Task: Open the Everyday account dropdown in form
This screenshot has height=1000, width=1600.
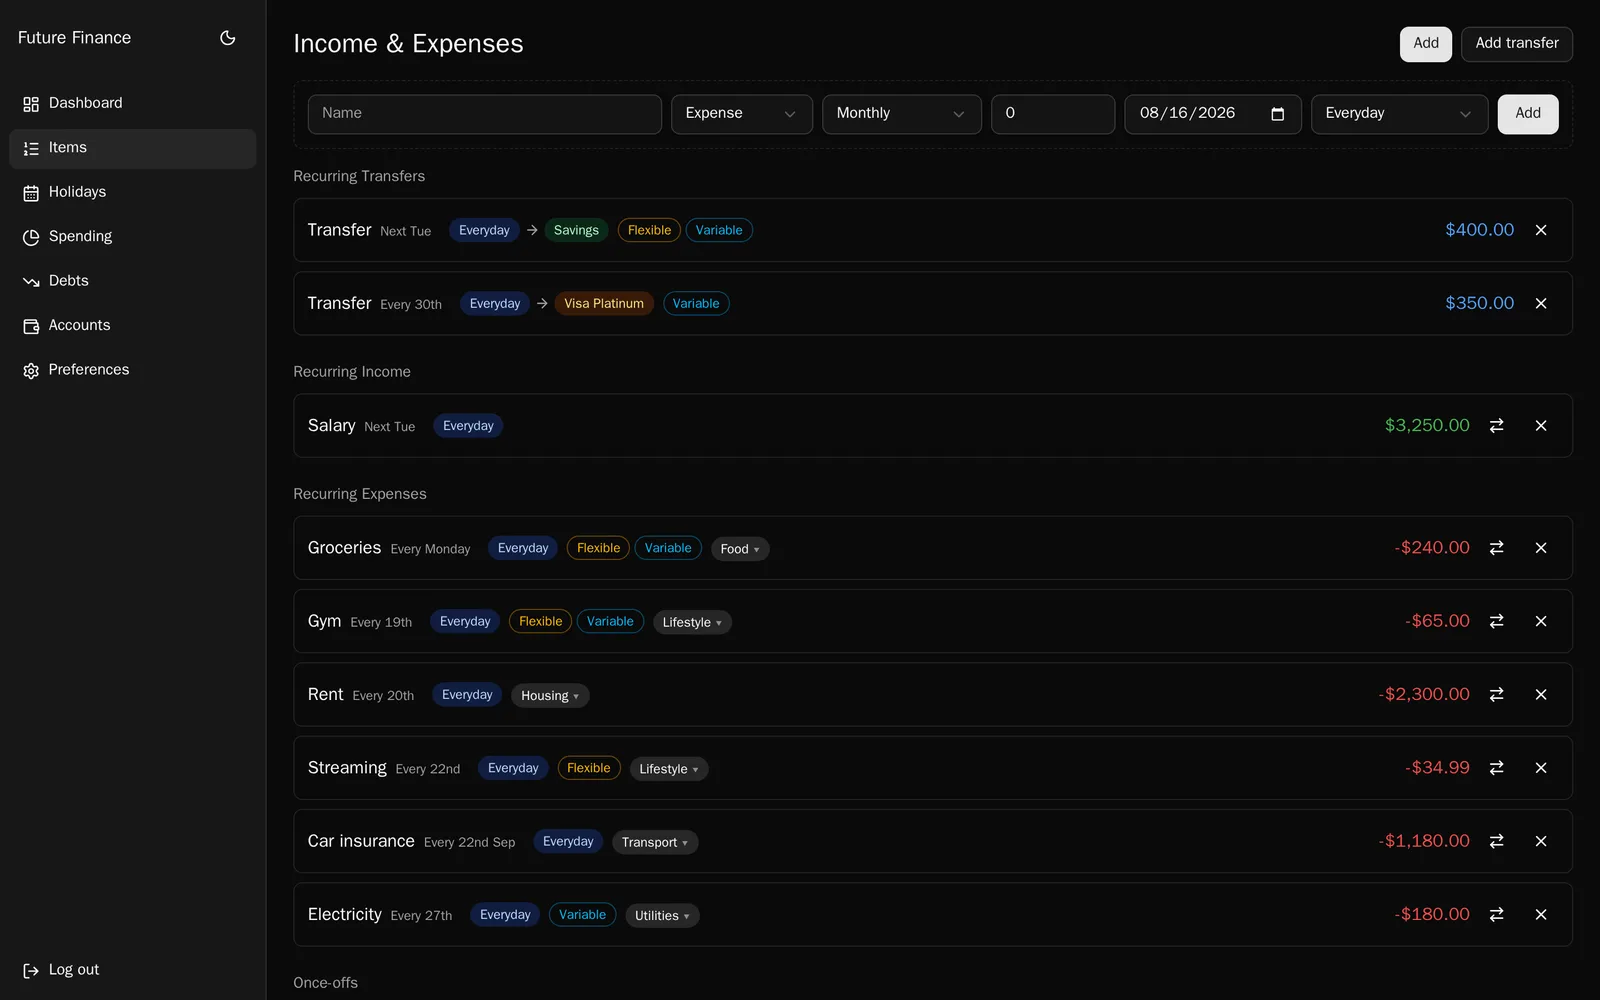Action: click(x=1399, y=114)
